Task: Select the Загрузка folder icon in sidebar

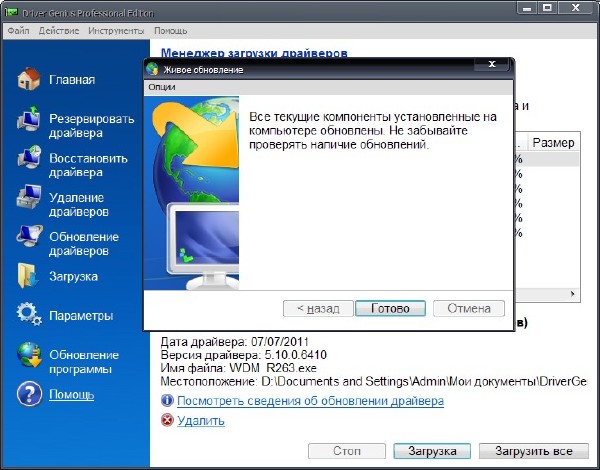Action: click(x=28, y=276)
